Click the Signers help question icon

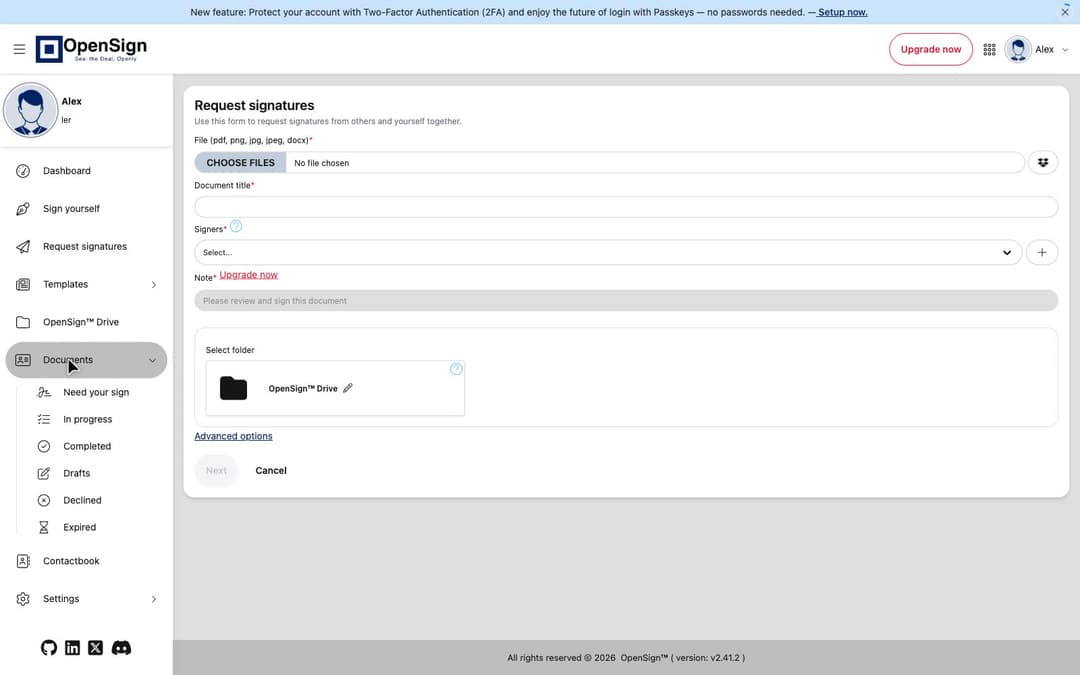(236, 226)
